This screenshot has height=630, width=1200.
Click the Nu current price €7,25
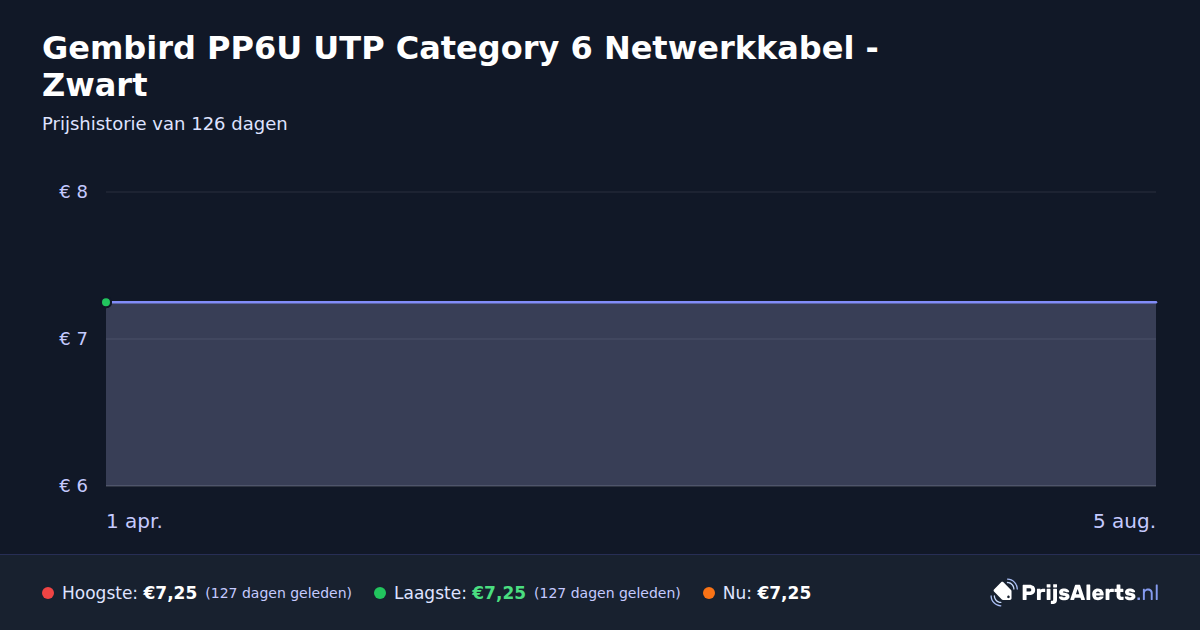784,593
